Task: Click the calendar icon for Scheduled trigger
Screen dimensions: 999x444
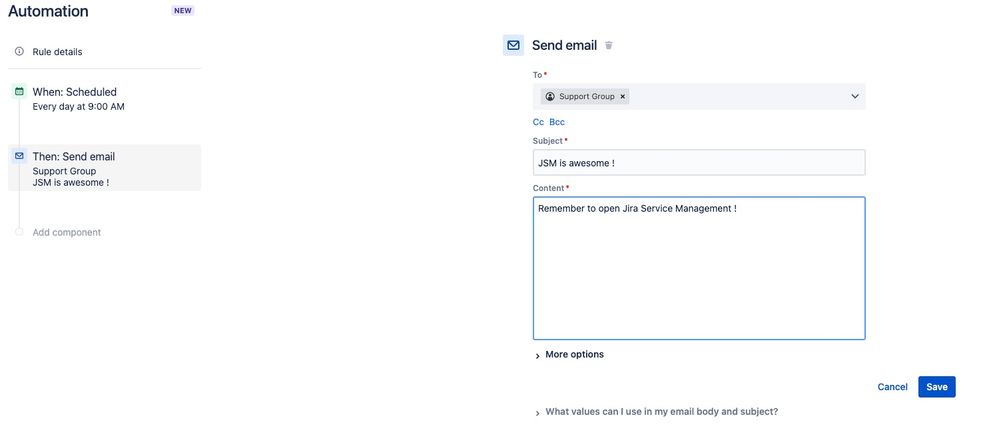Action: coord(19,92)
